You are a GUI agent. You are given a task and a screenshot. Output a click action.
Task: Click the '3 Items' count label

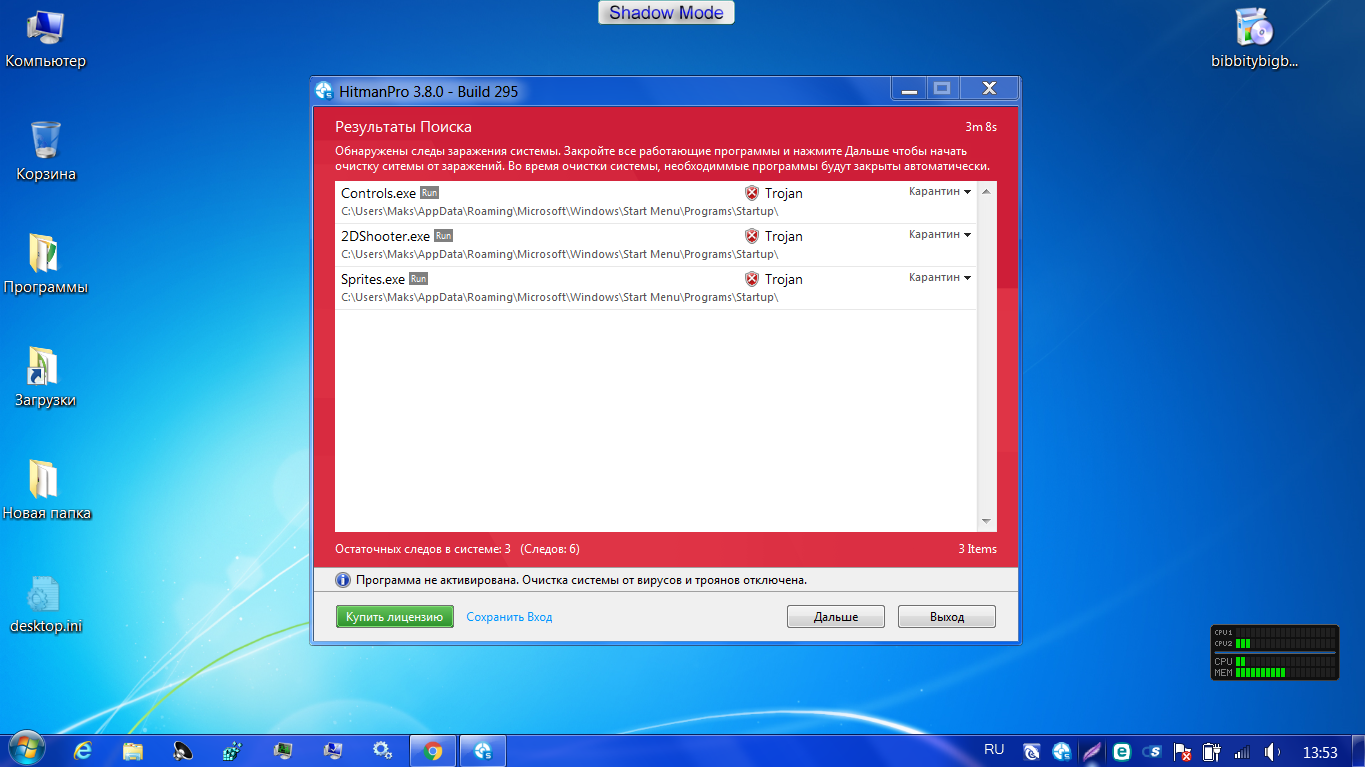pos(977,549)
